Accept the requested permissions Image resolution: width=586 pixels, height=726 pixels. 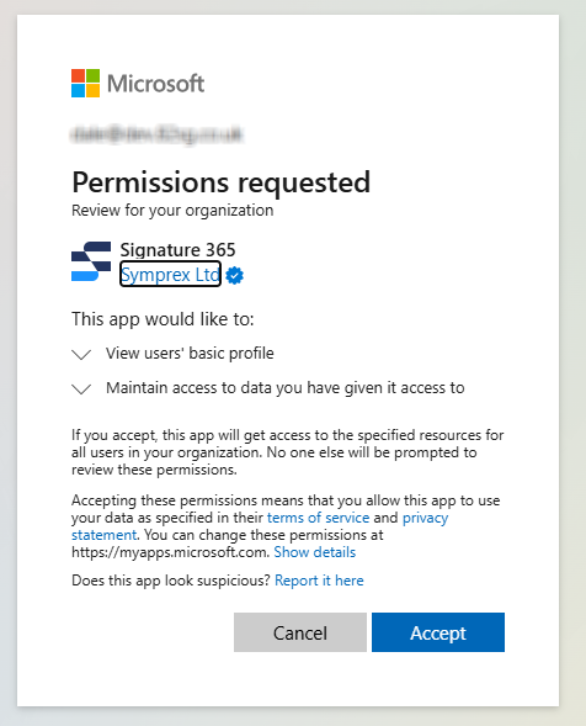(438, 632)
